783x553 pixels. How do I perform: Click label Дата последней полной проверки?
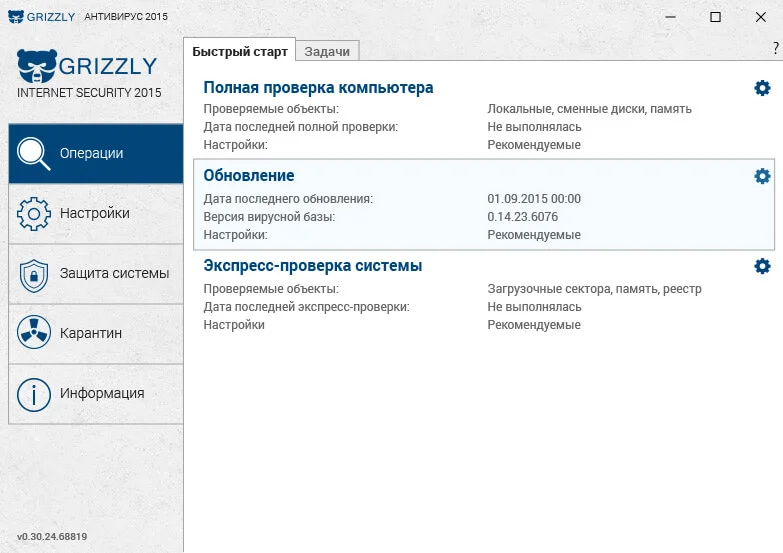coord(301,127)
